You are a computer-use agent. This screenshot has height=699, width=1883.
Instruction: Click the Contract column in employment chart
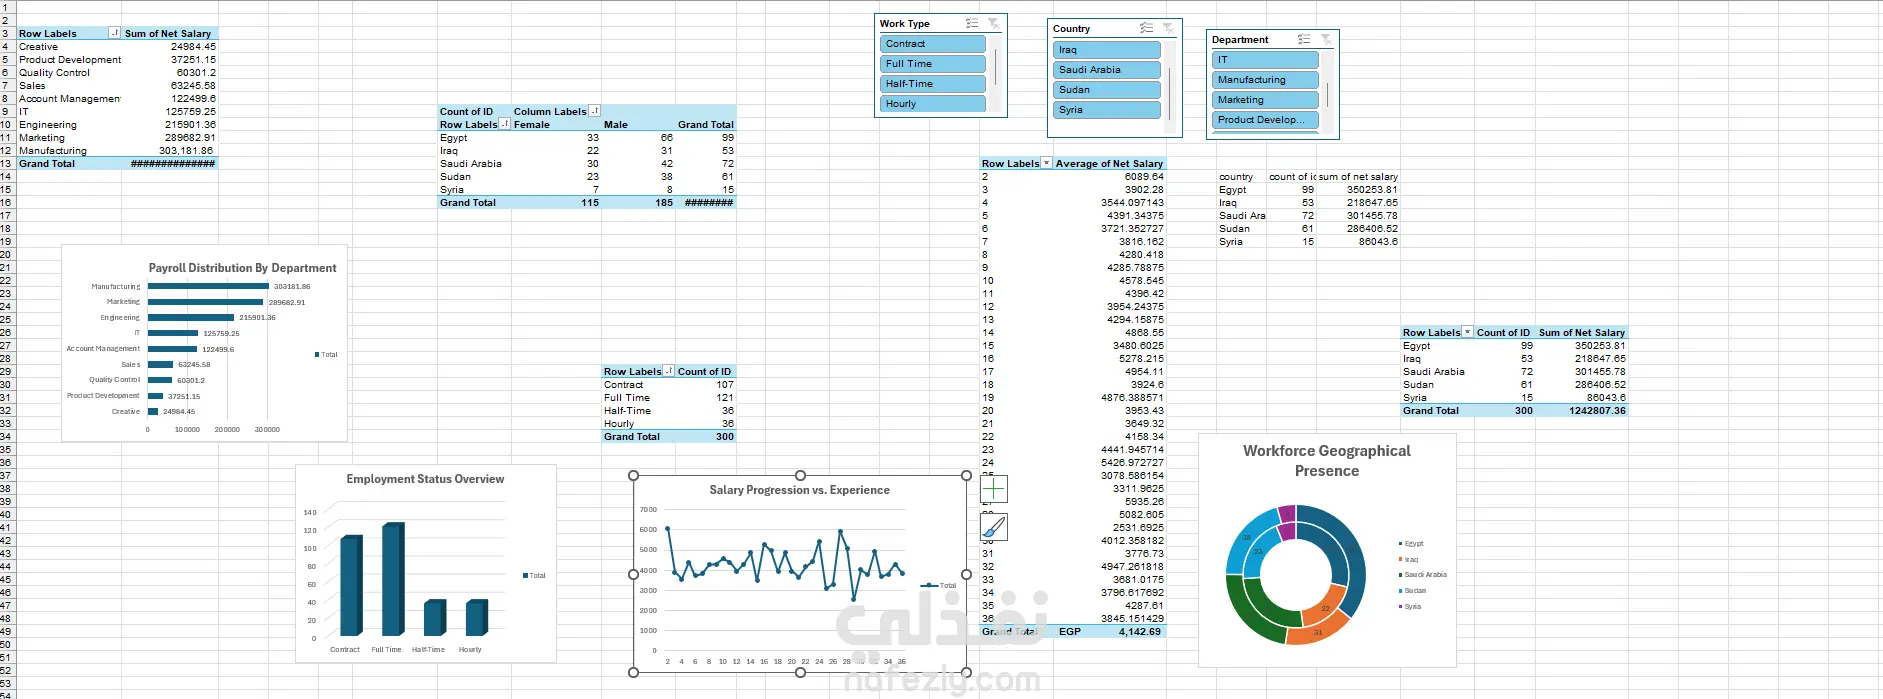click(x=351, y=586)
